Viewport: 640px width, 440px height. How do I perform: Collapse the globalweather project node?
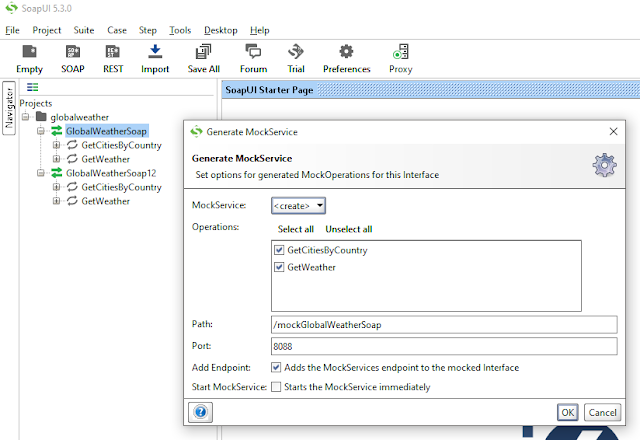[x=26, y=117]
